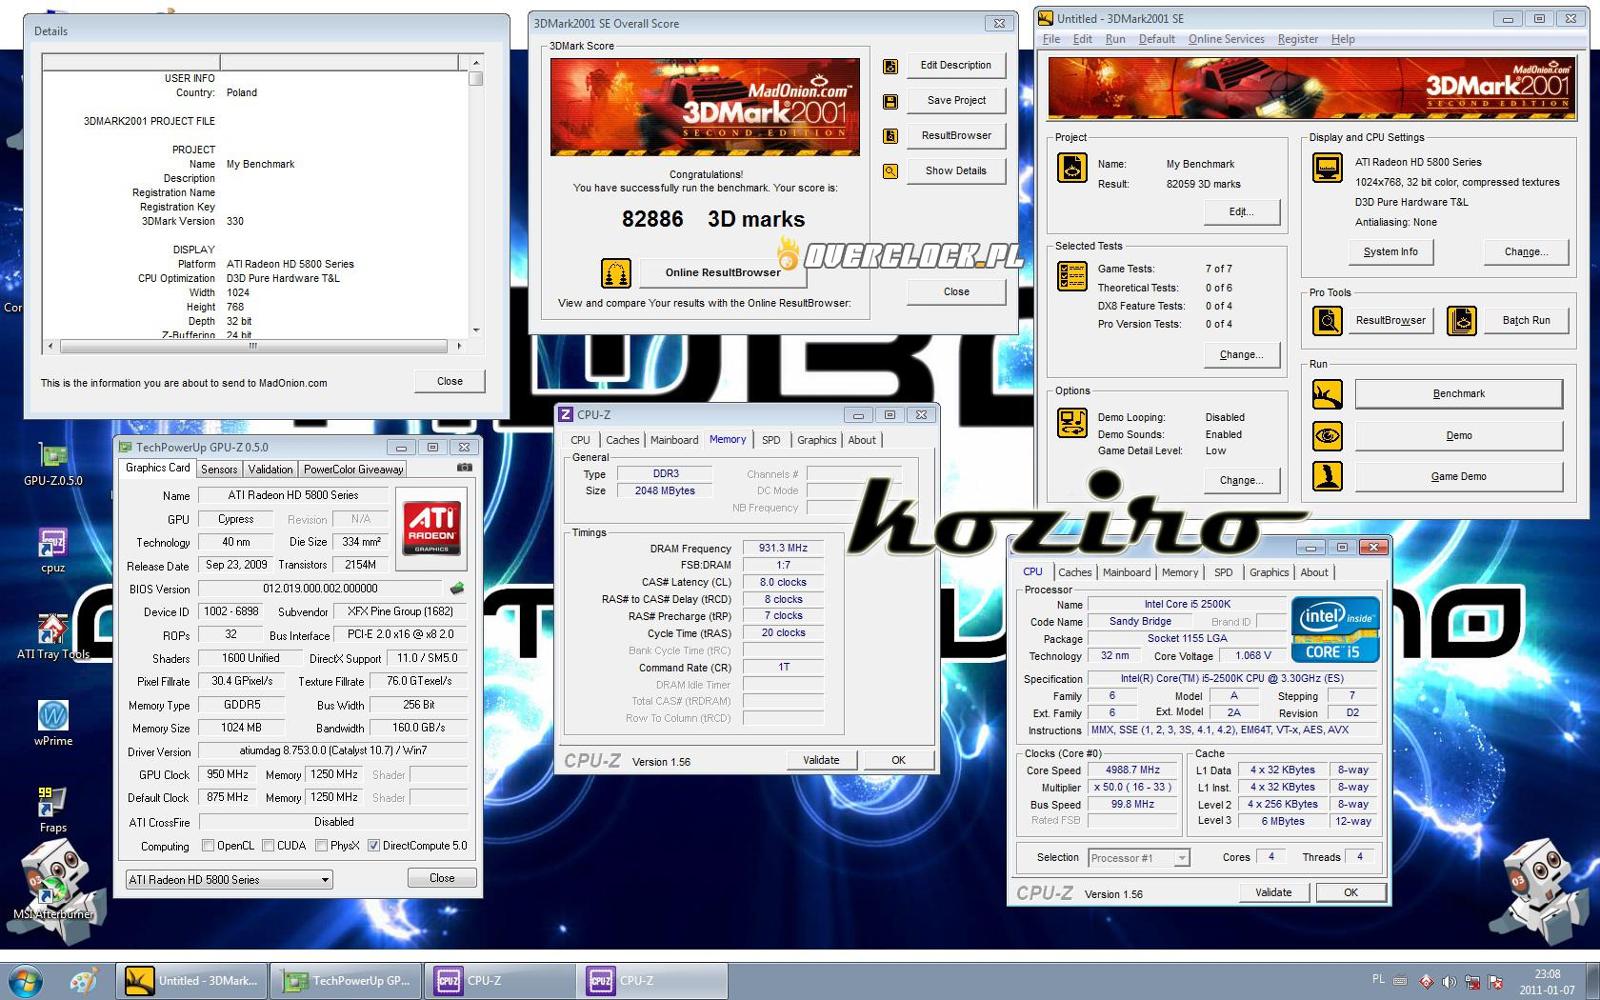Image resolution: width=1600 pixels, height=1000 pixels.
Task: Click the Batch Run icon
Action: click(1462, 321)
